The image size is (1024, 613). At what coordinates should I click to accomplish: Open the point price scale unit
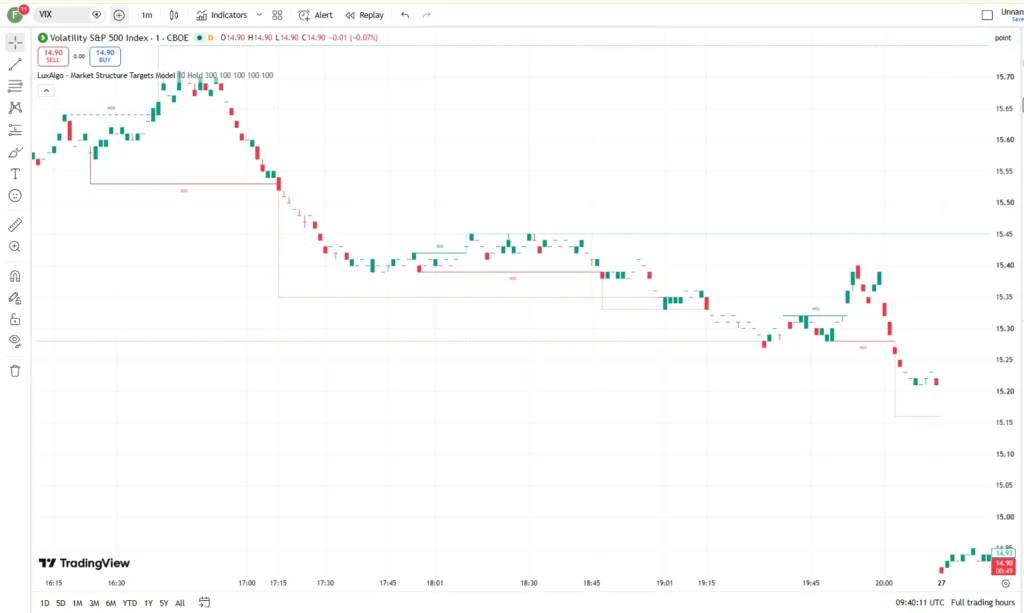pos(1003,38)
